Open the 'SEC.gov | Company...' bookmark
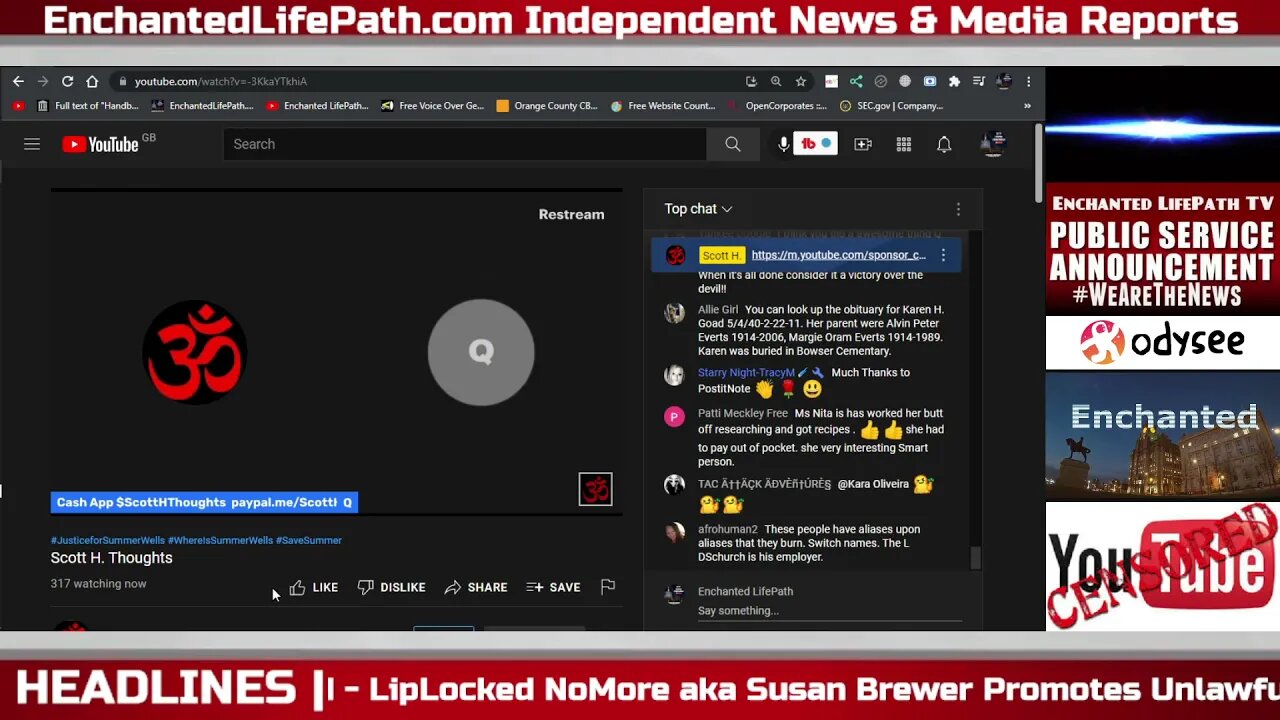 [891, 106]
